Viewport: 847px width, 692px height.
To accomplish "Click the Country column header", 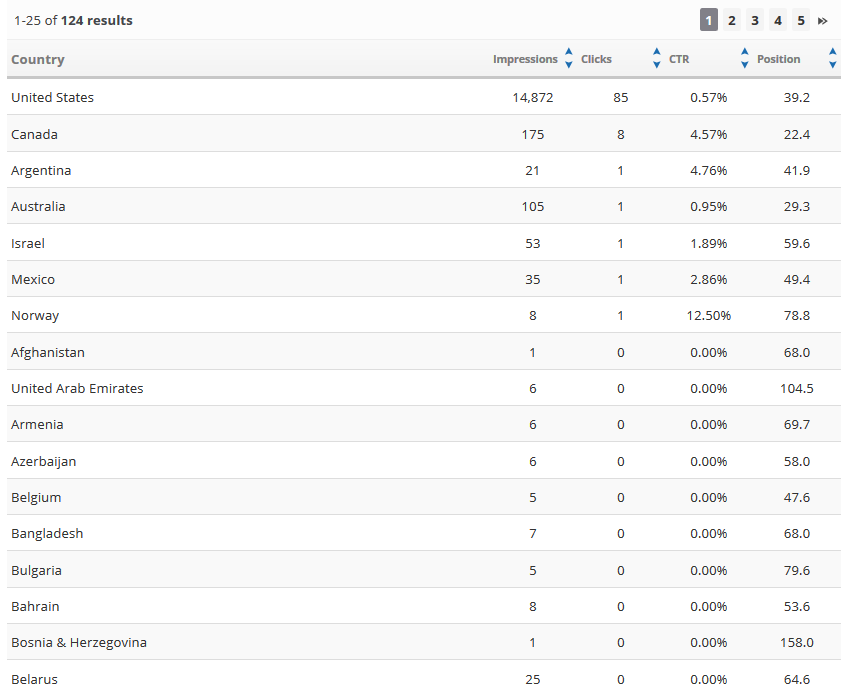I will tap(38, 59).
